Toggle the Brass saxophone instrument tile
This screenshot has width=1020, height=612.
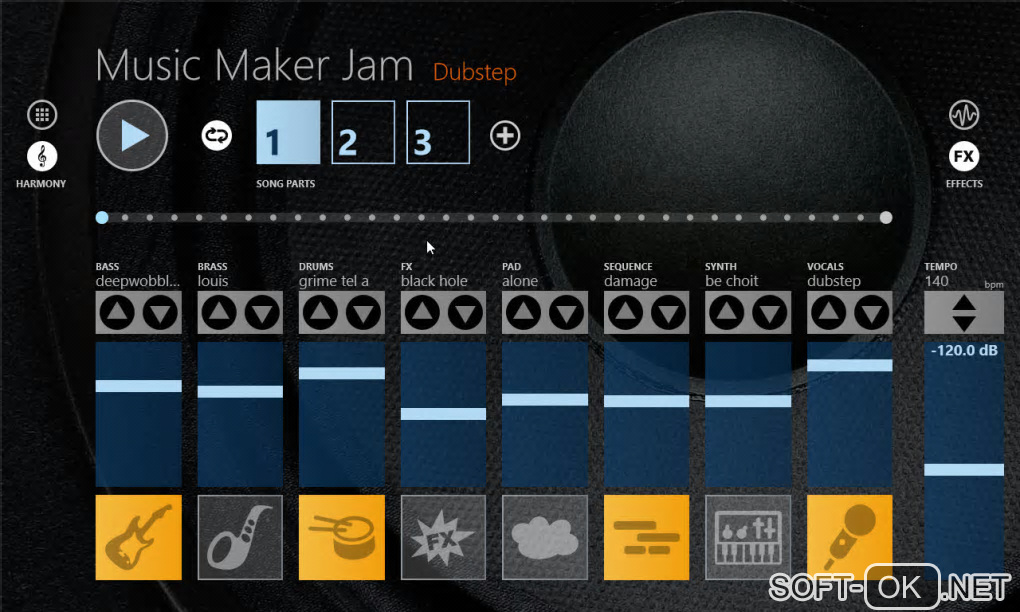coord(240,537)
